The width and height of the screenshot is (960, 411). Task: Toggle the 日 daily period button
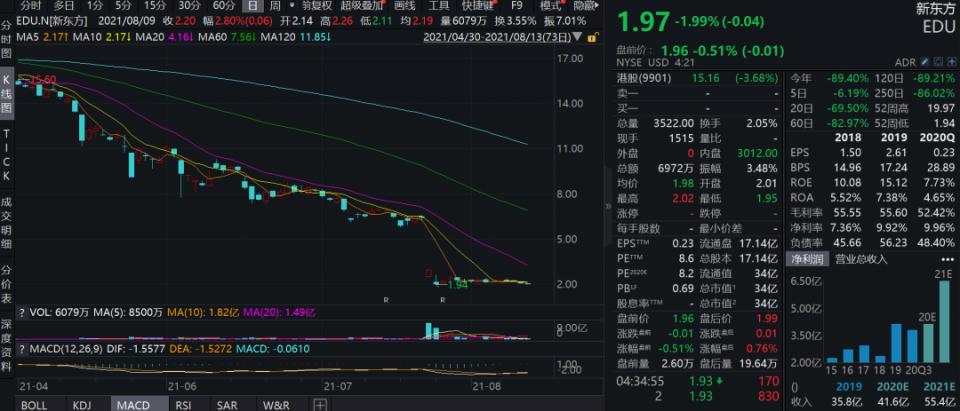(252, 5)
